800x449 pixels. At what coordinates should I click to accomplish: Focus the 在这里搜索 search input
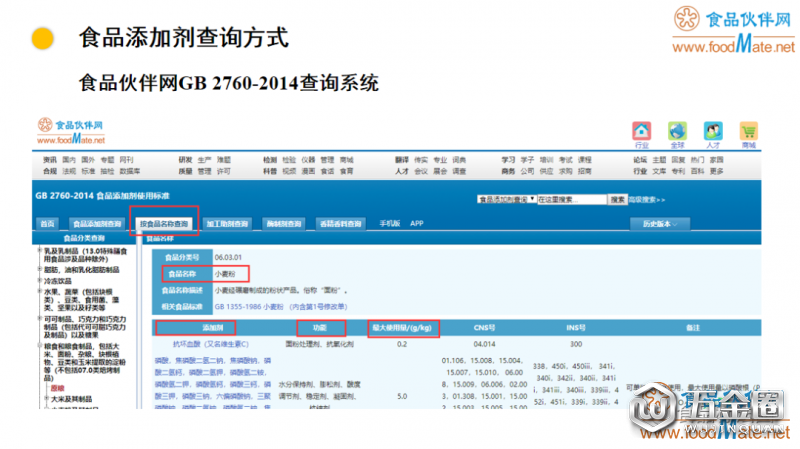click(572, 199)
